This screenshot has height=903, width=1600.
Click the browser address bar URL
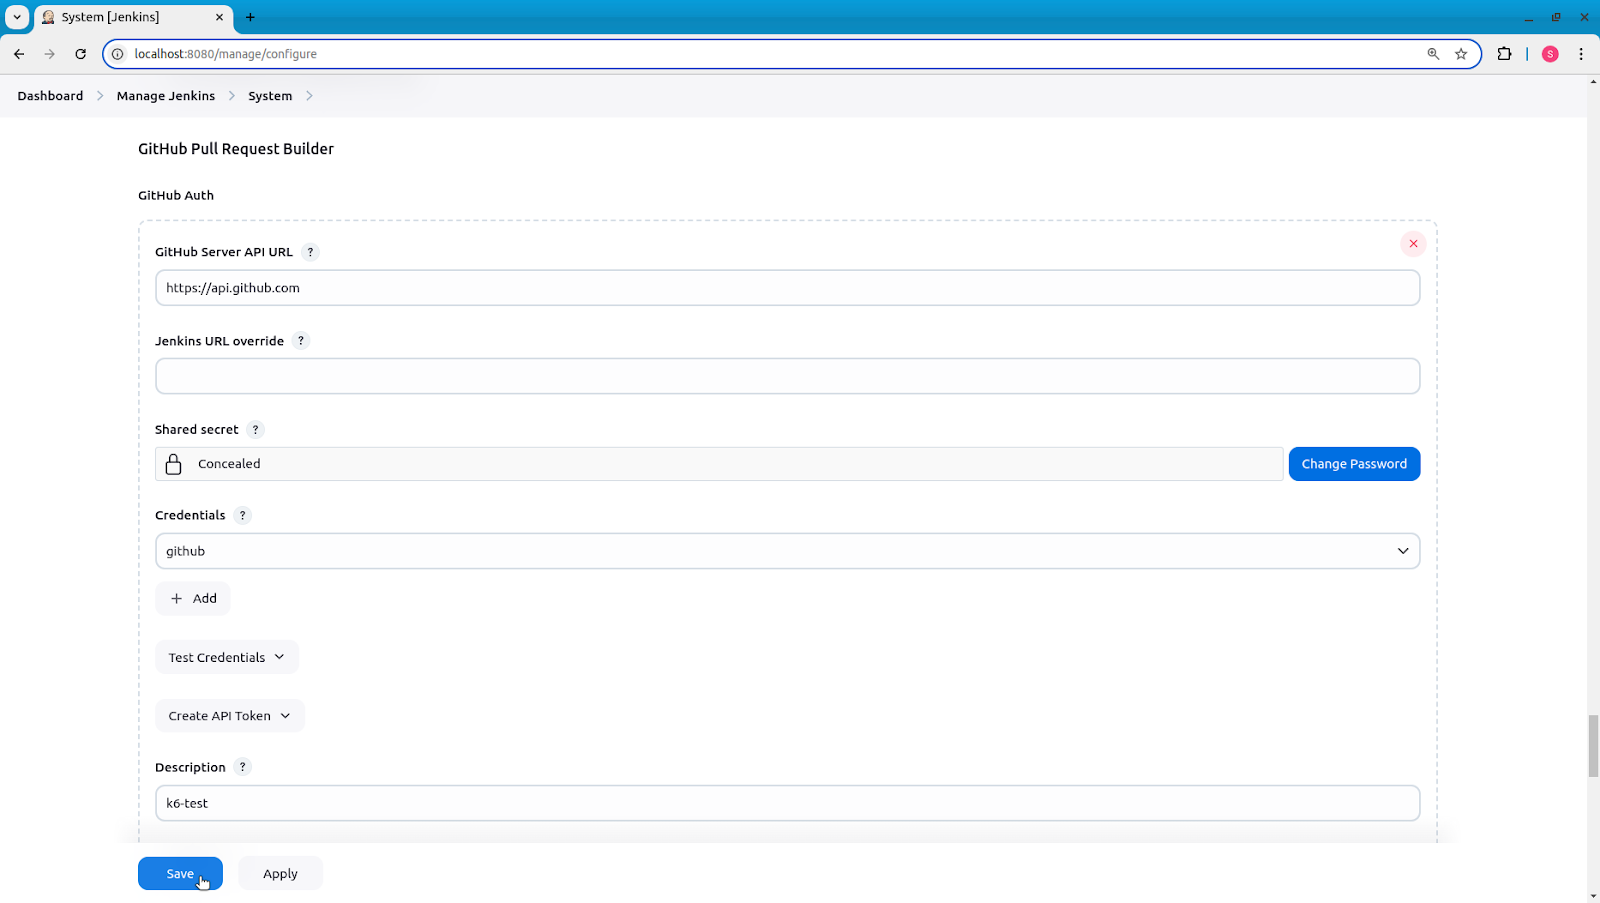[x=226, y=54]
